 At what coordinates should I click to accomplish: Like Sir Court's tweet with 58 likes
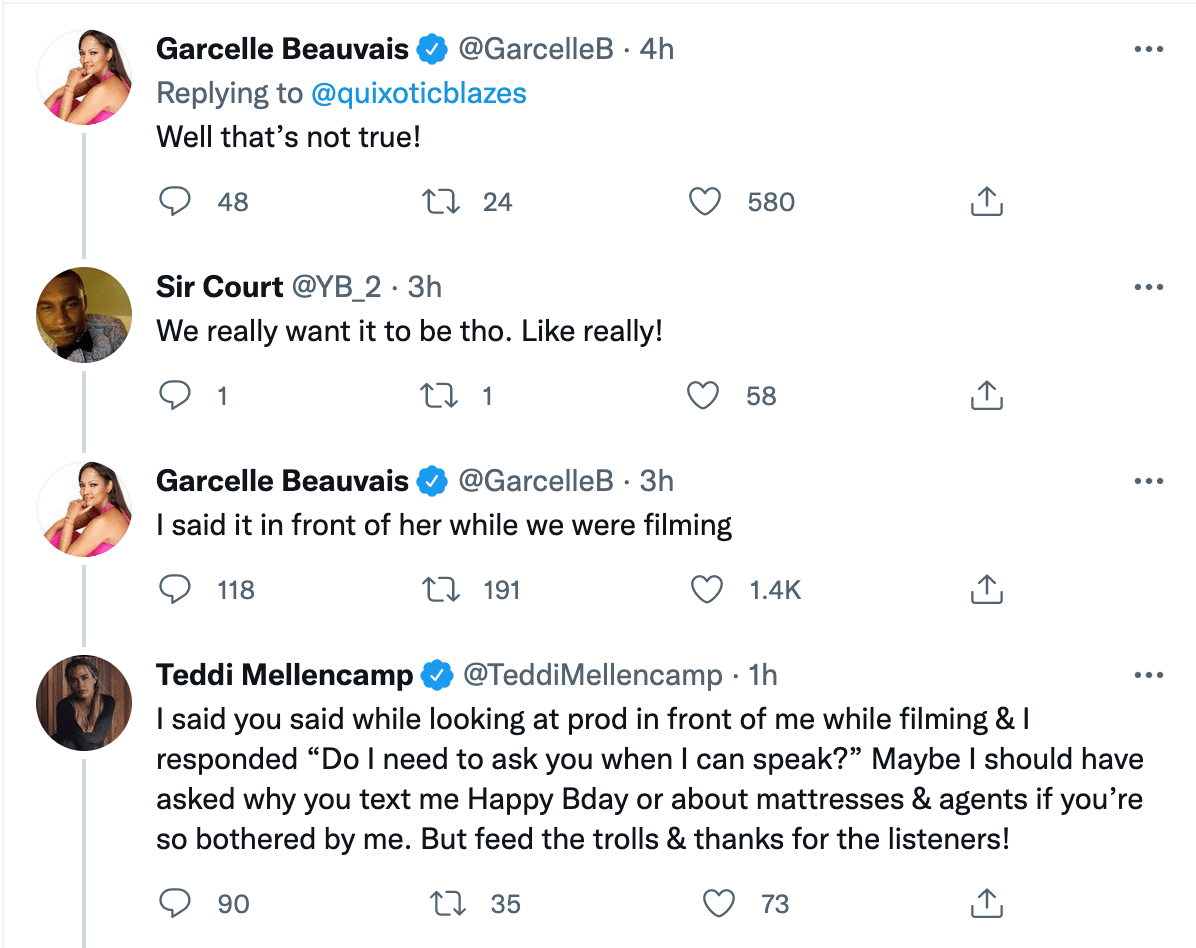(702, 395)
